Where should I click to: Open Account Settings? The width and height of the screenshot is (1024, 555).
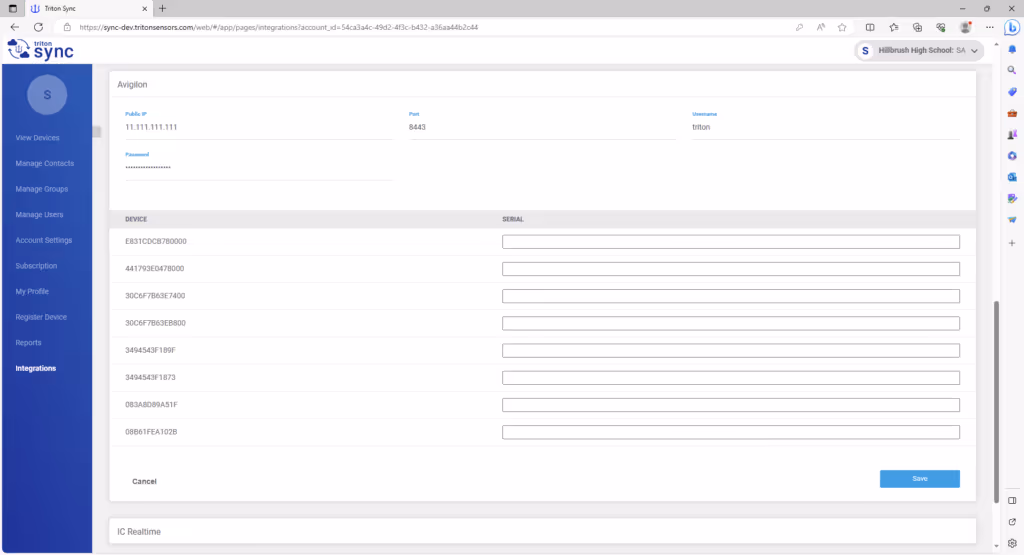pyautogui.click(x=44, y=240)
